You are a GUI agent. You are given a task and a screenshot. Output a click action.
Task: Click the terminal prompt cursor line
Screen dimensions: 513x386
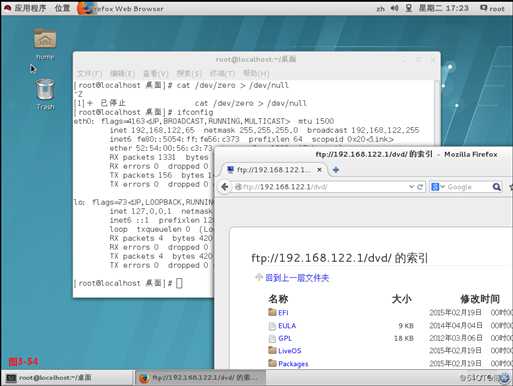point(128,283)
